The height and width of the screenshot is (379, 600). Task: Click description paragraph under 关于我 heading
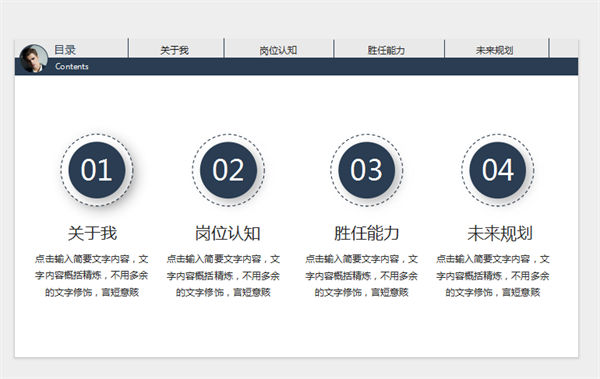click(x=91, y=276)
